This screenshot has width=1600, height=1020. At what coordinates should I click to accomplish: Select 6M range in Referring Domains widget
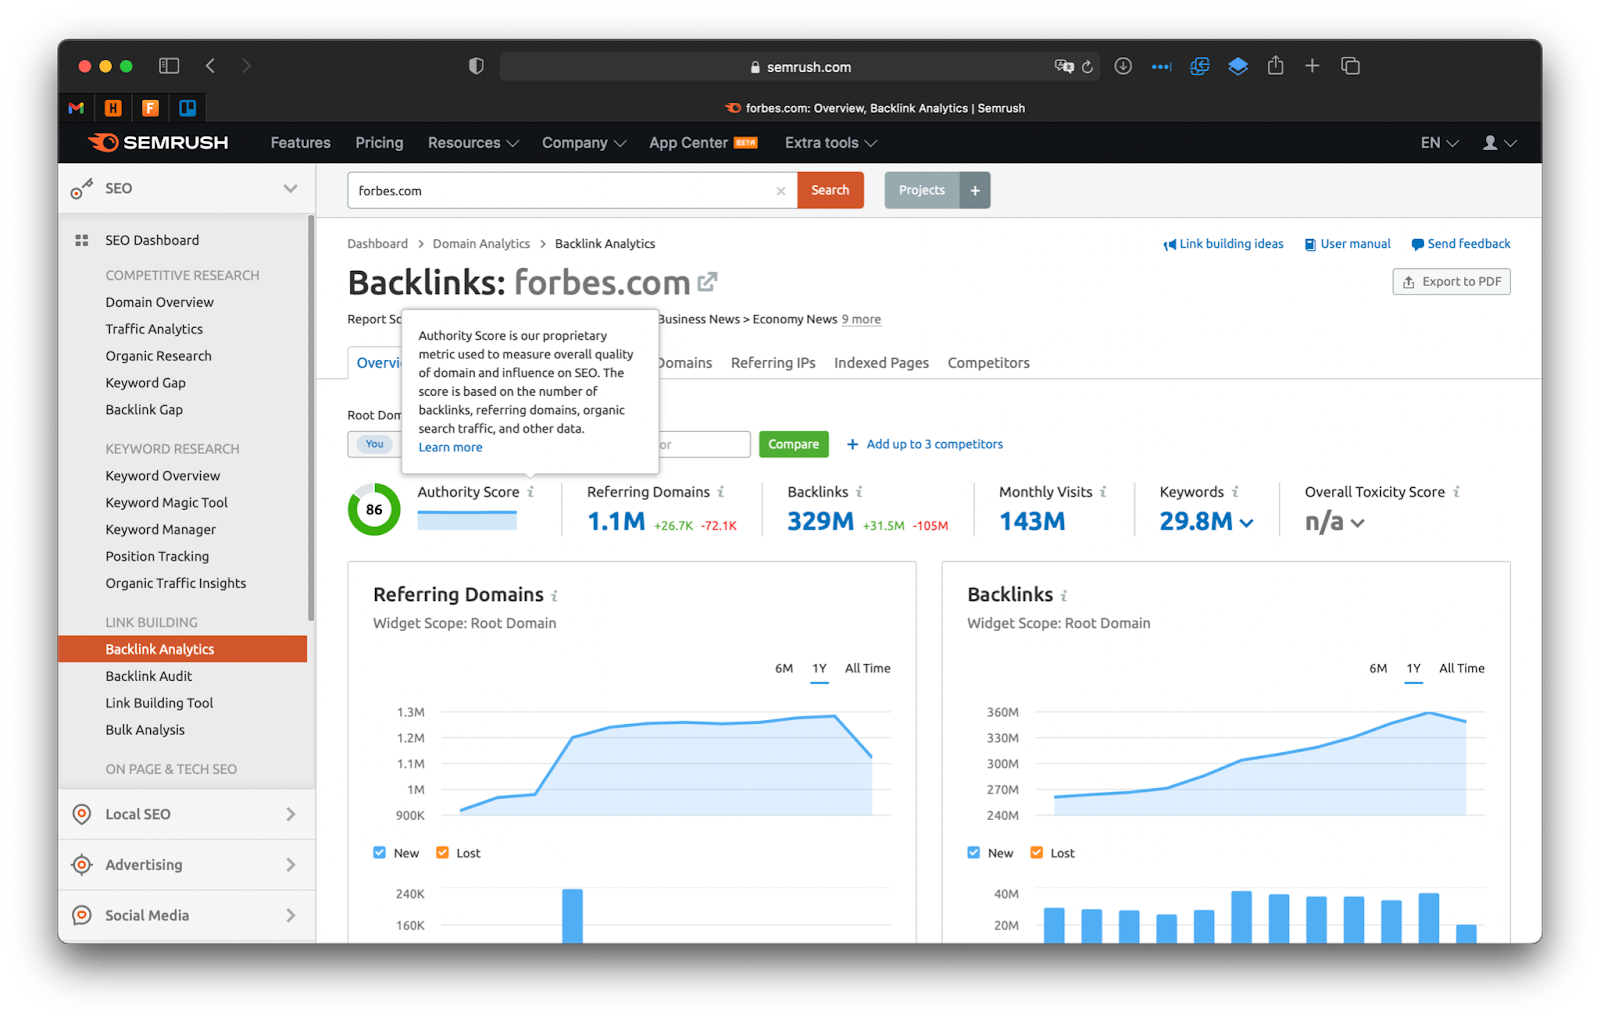(784, 668)
